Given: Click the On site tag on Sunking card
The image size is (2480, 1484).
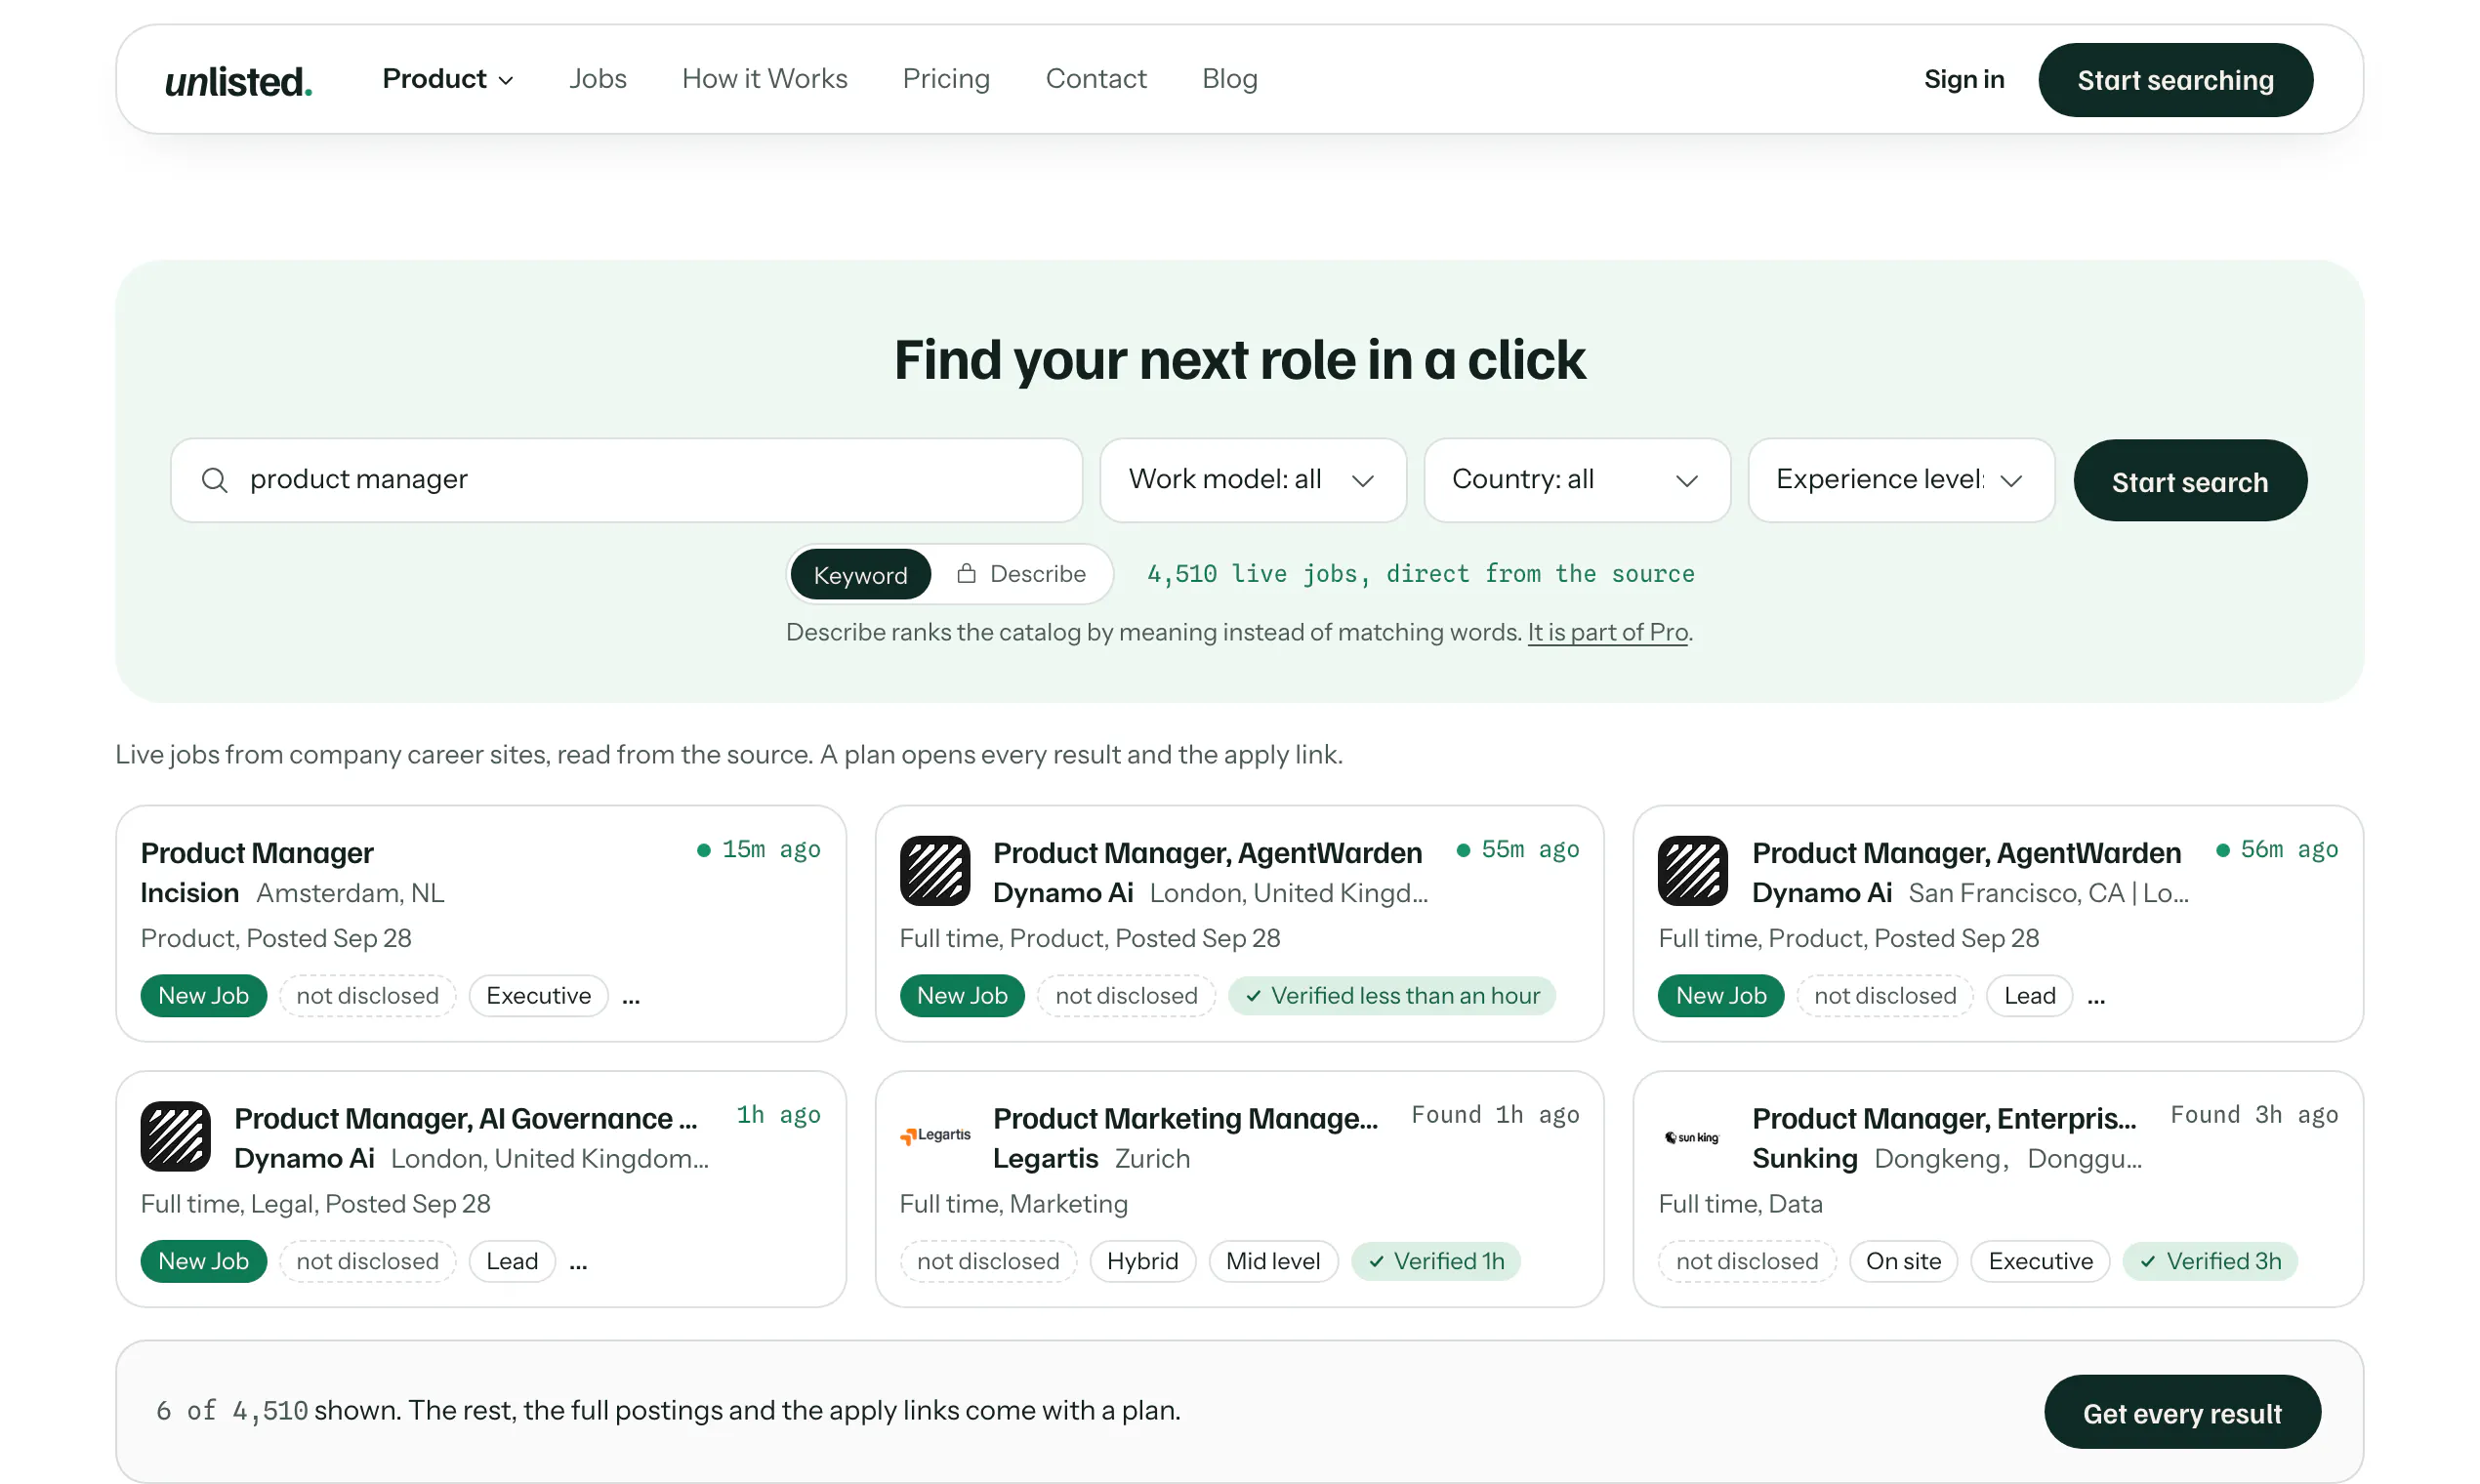Looking at the screenshot, I should [1904, 1261].
